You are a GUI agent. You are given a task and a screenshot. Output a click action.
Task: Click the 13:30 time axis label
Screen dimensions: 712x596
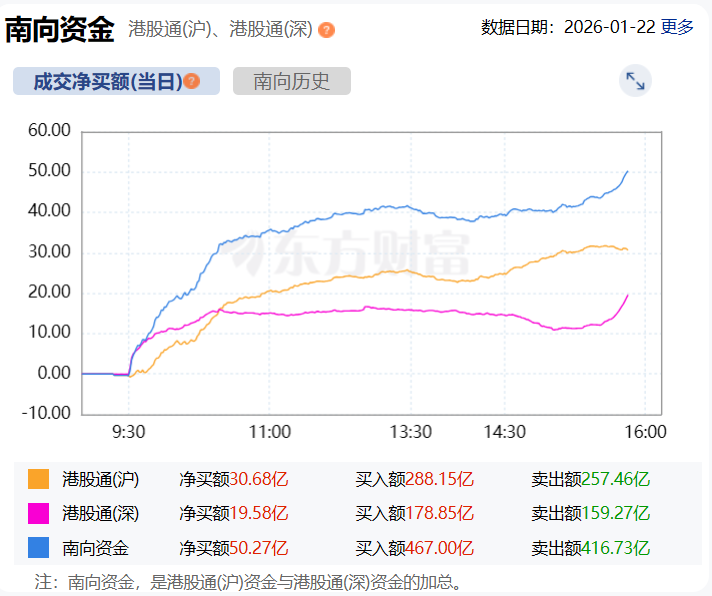(410, 432)
